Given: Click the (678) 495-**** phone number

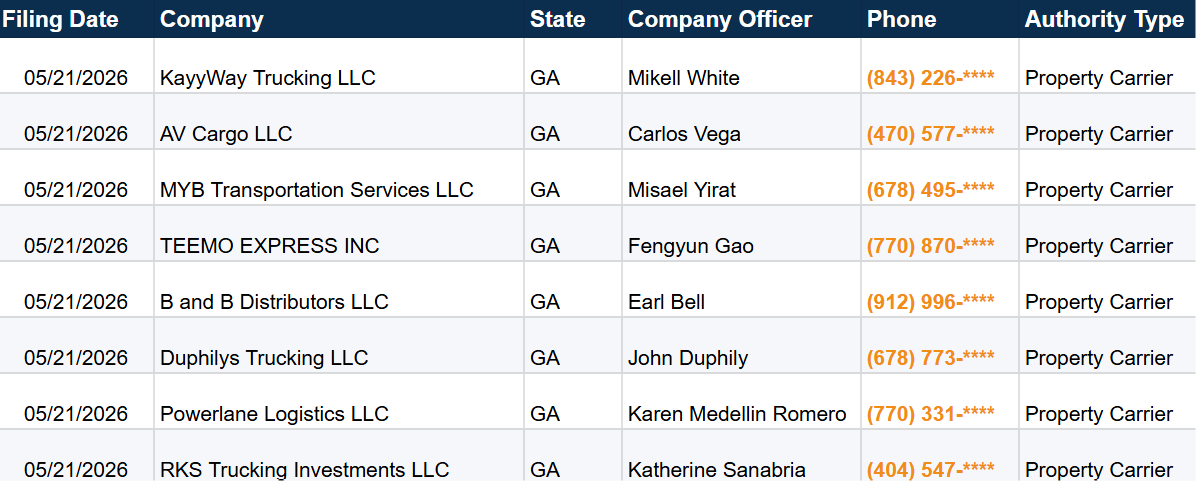Looking at the screenshot, I should pyautogui.click(x=931, y=190).
